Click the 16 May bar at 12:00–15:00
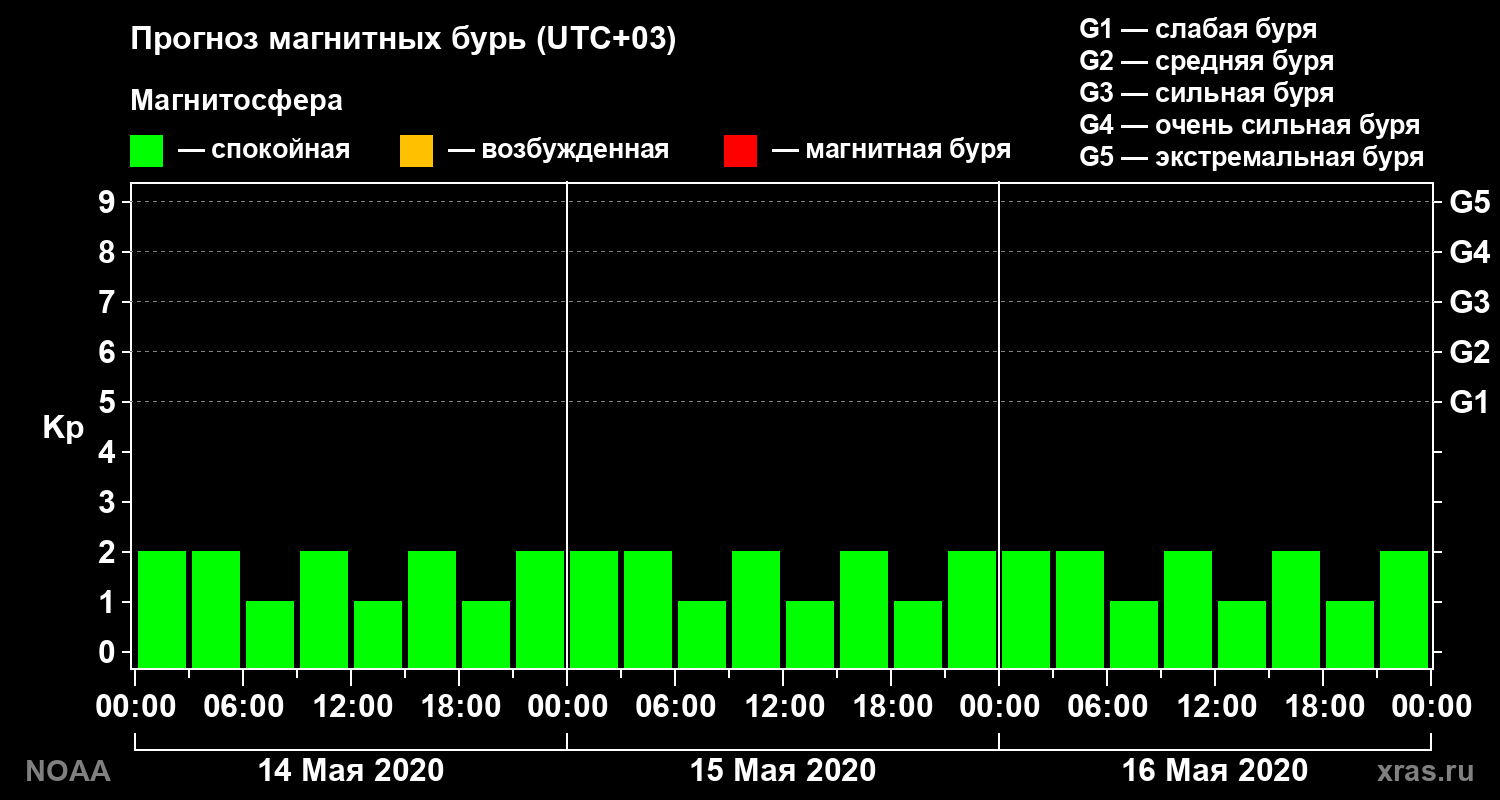Screen dimensions: 1500x800 point(1242,634)
